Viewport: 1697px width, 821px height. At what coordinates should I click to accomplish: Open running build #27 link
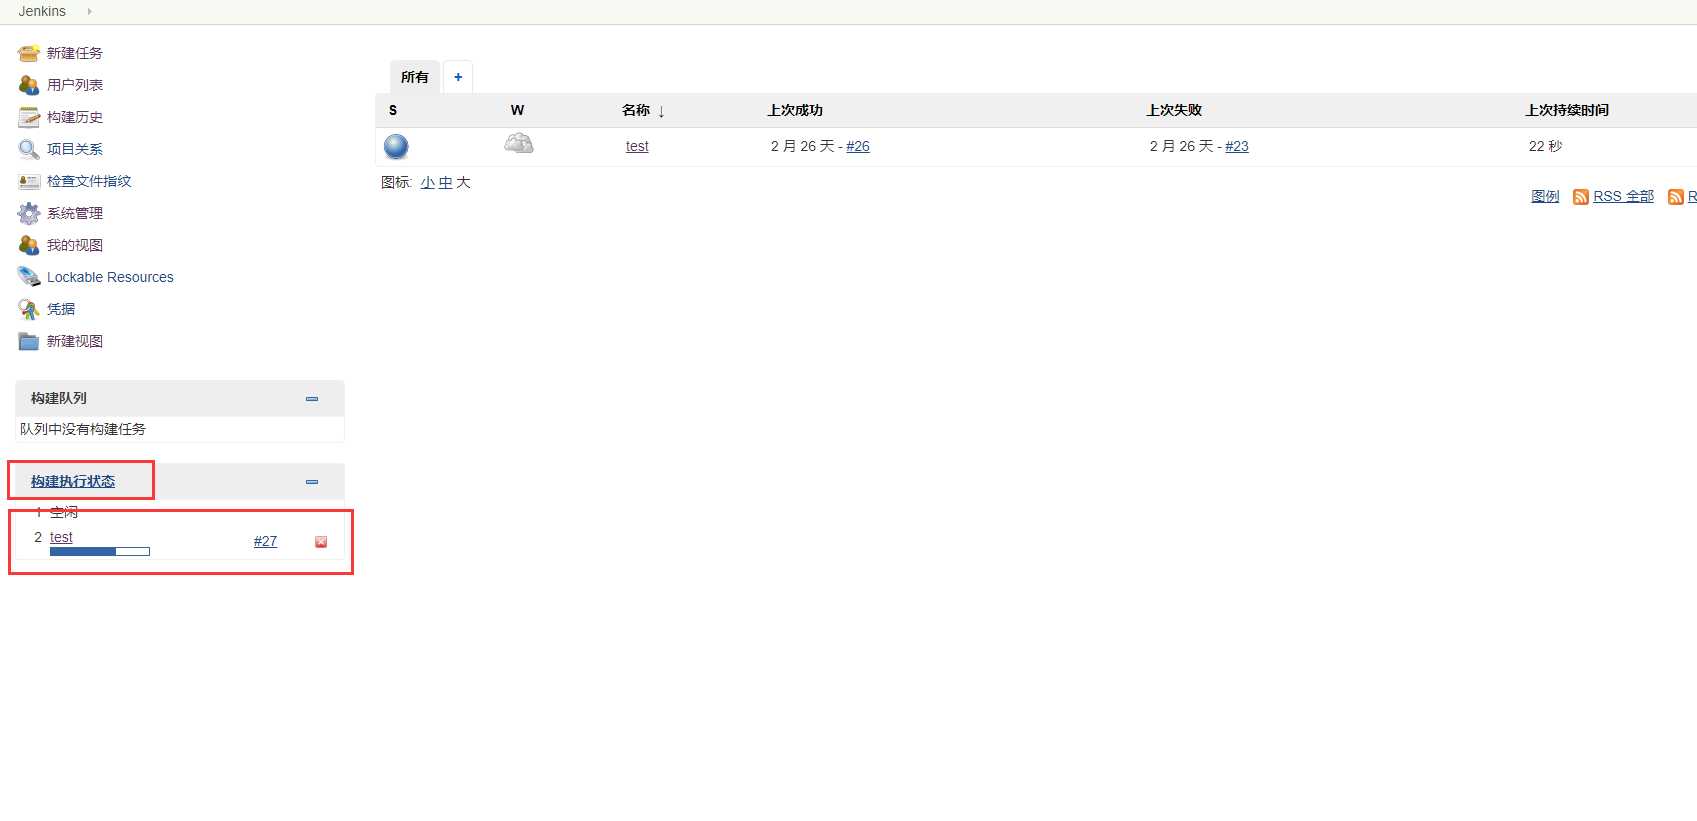(x=265, y=541)
